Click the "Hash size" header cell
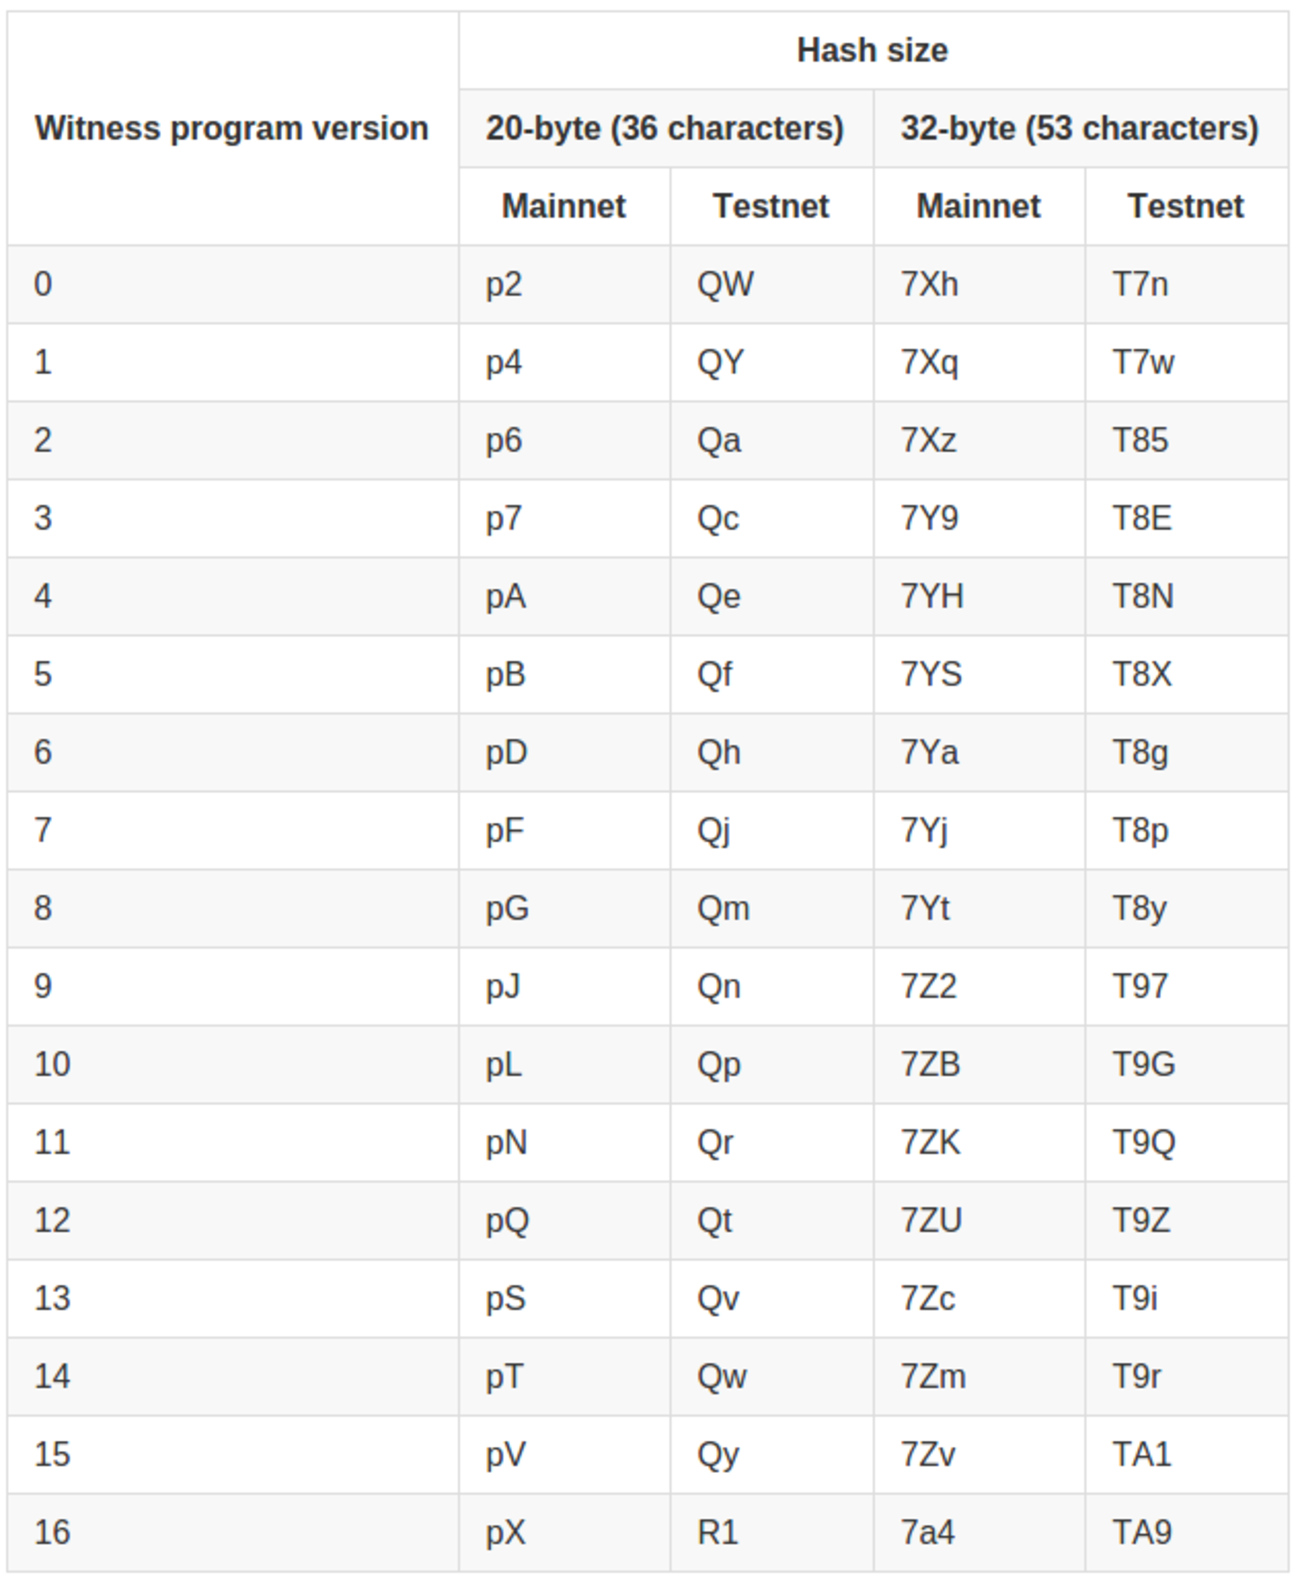Screen dimensions: 1300x1583 [872, 50]
